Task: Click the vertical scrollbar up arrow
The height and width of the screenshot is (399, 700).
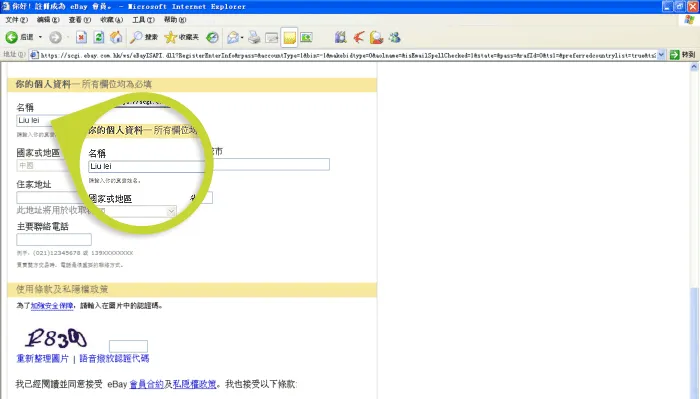Action: click(x=694, y=67)
